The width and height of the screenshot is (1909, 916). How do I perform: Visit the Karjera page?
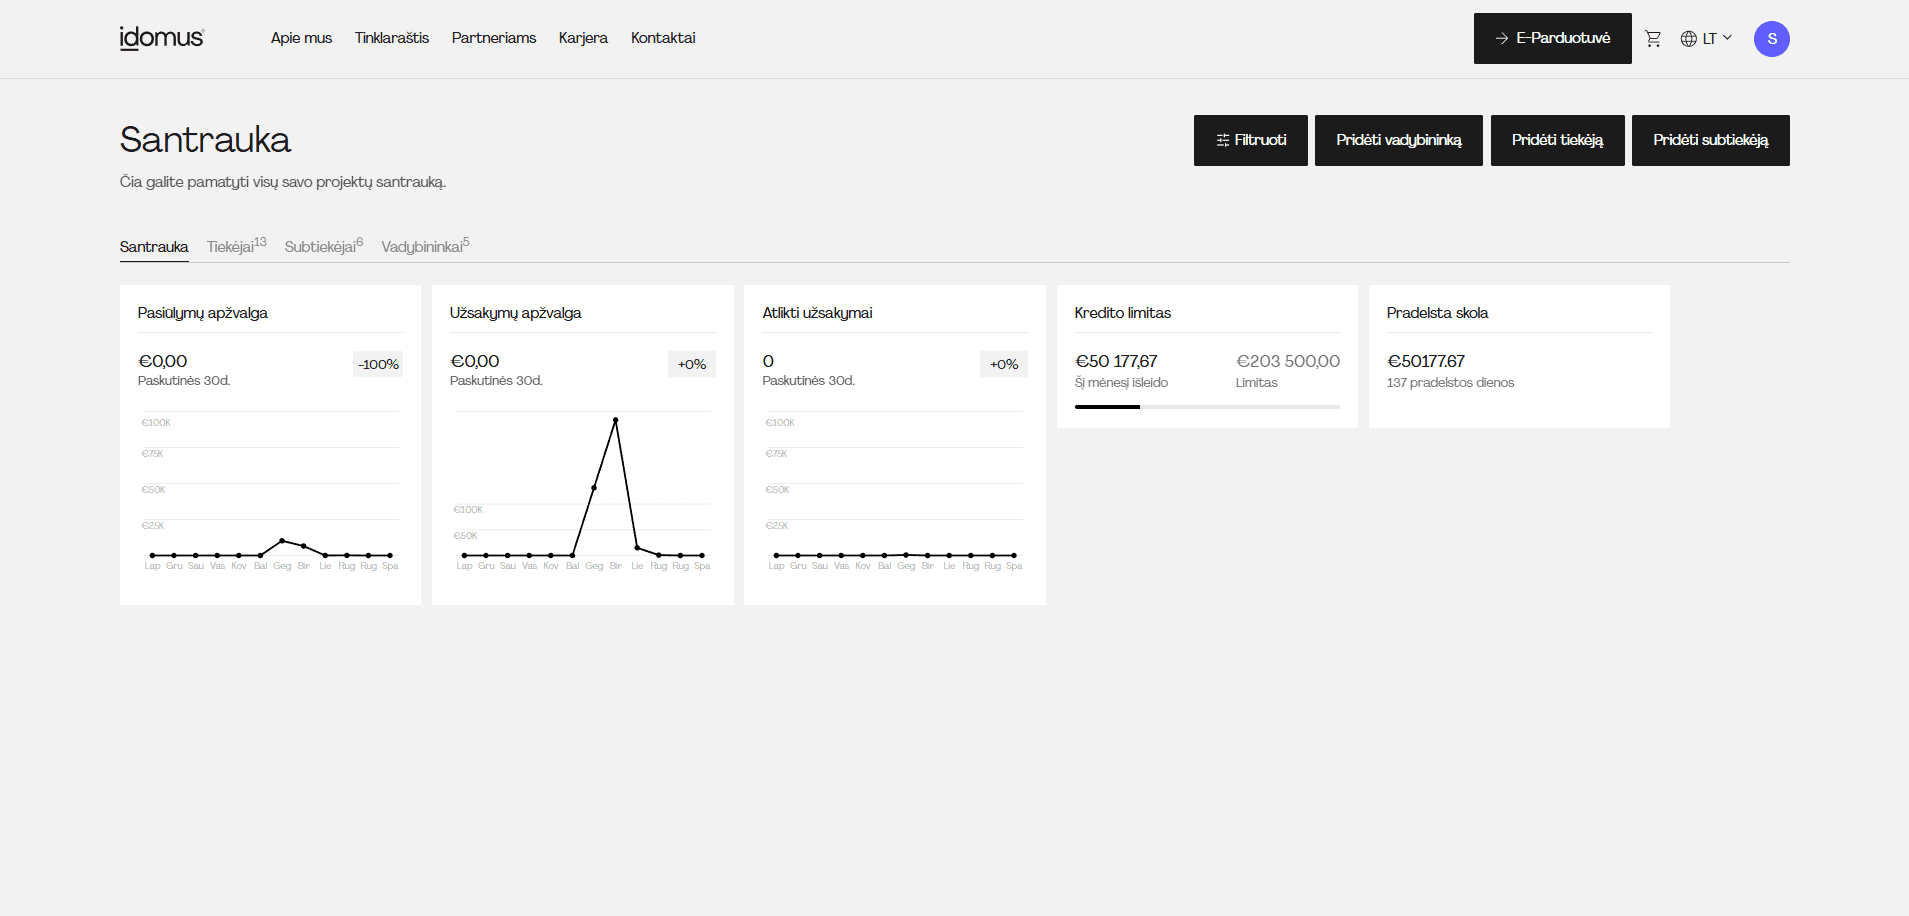(x=583, y=38)
